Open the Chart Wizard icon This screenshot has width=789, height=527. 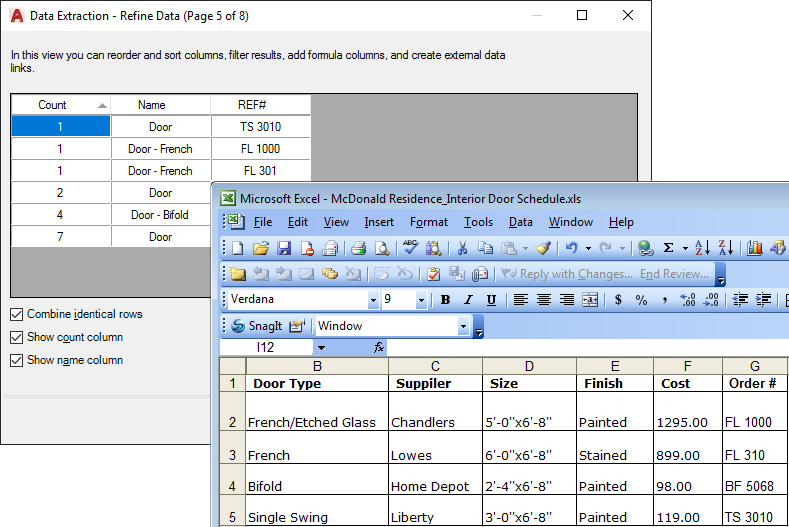754,248
